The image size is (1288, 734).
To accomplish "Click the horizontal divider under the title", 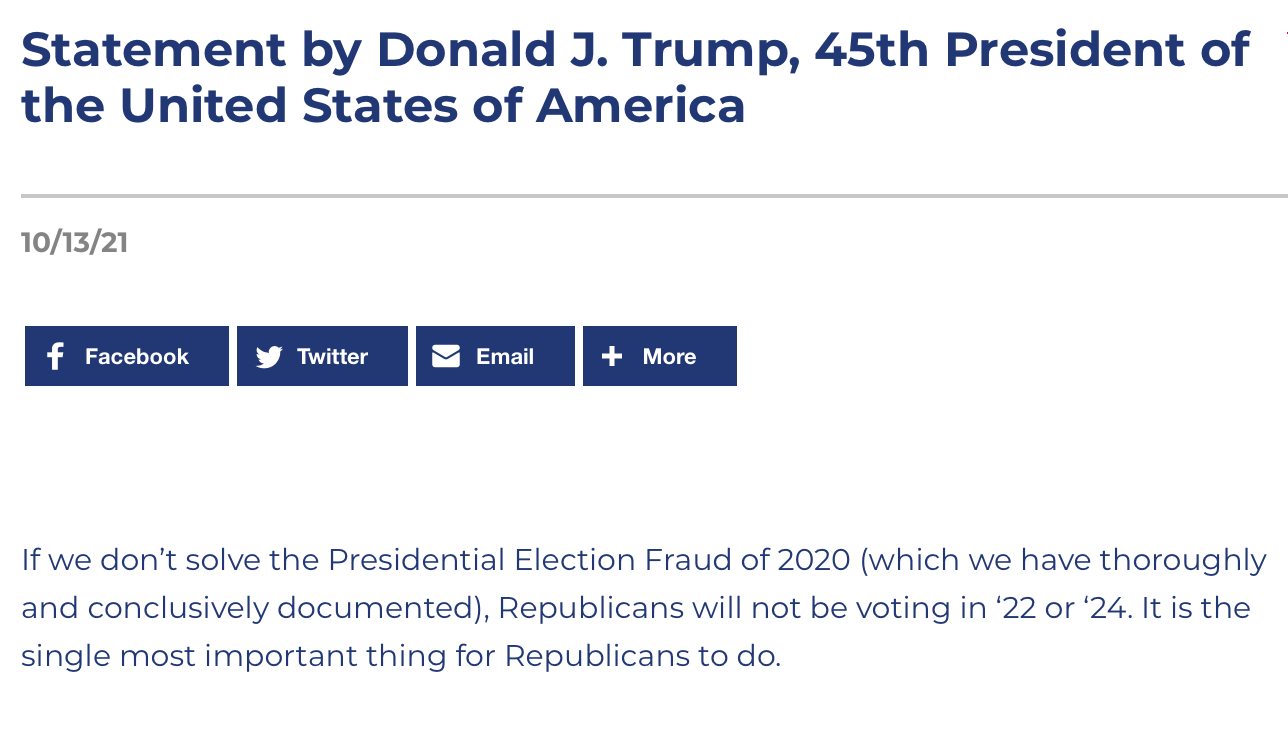I will pyautogui.click(x=654, y=196).
